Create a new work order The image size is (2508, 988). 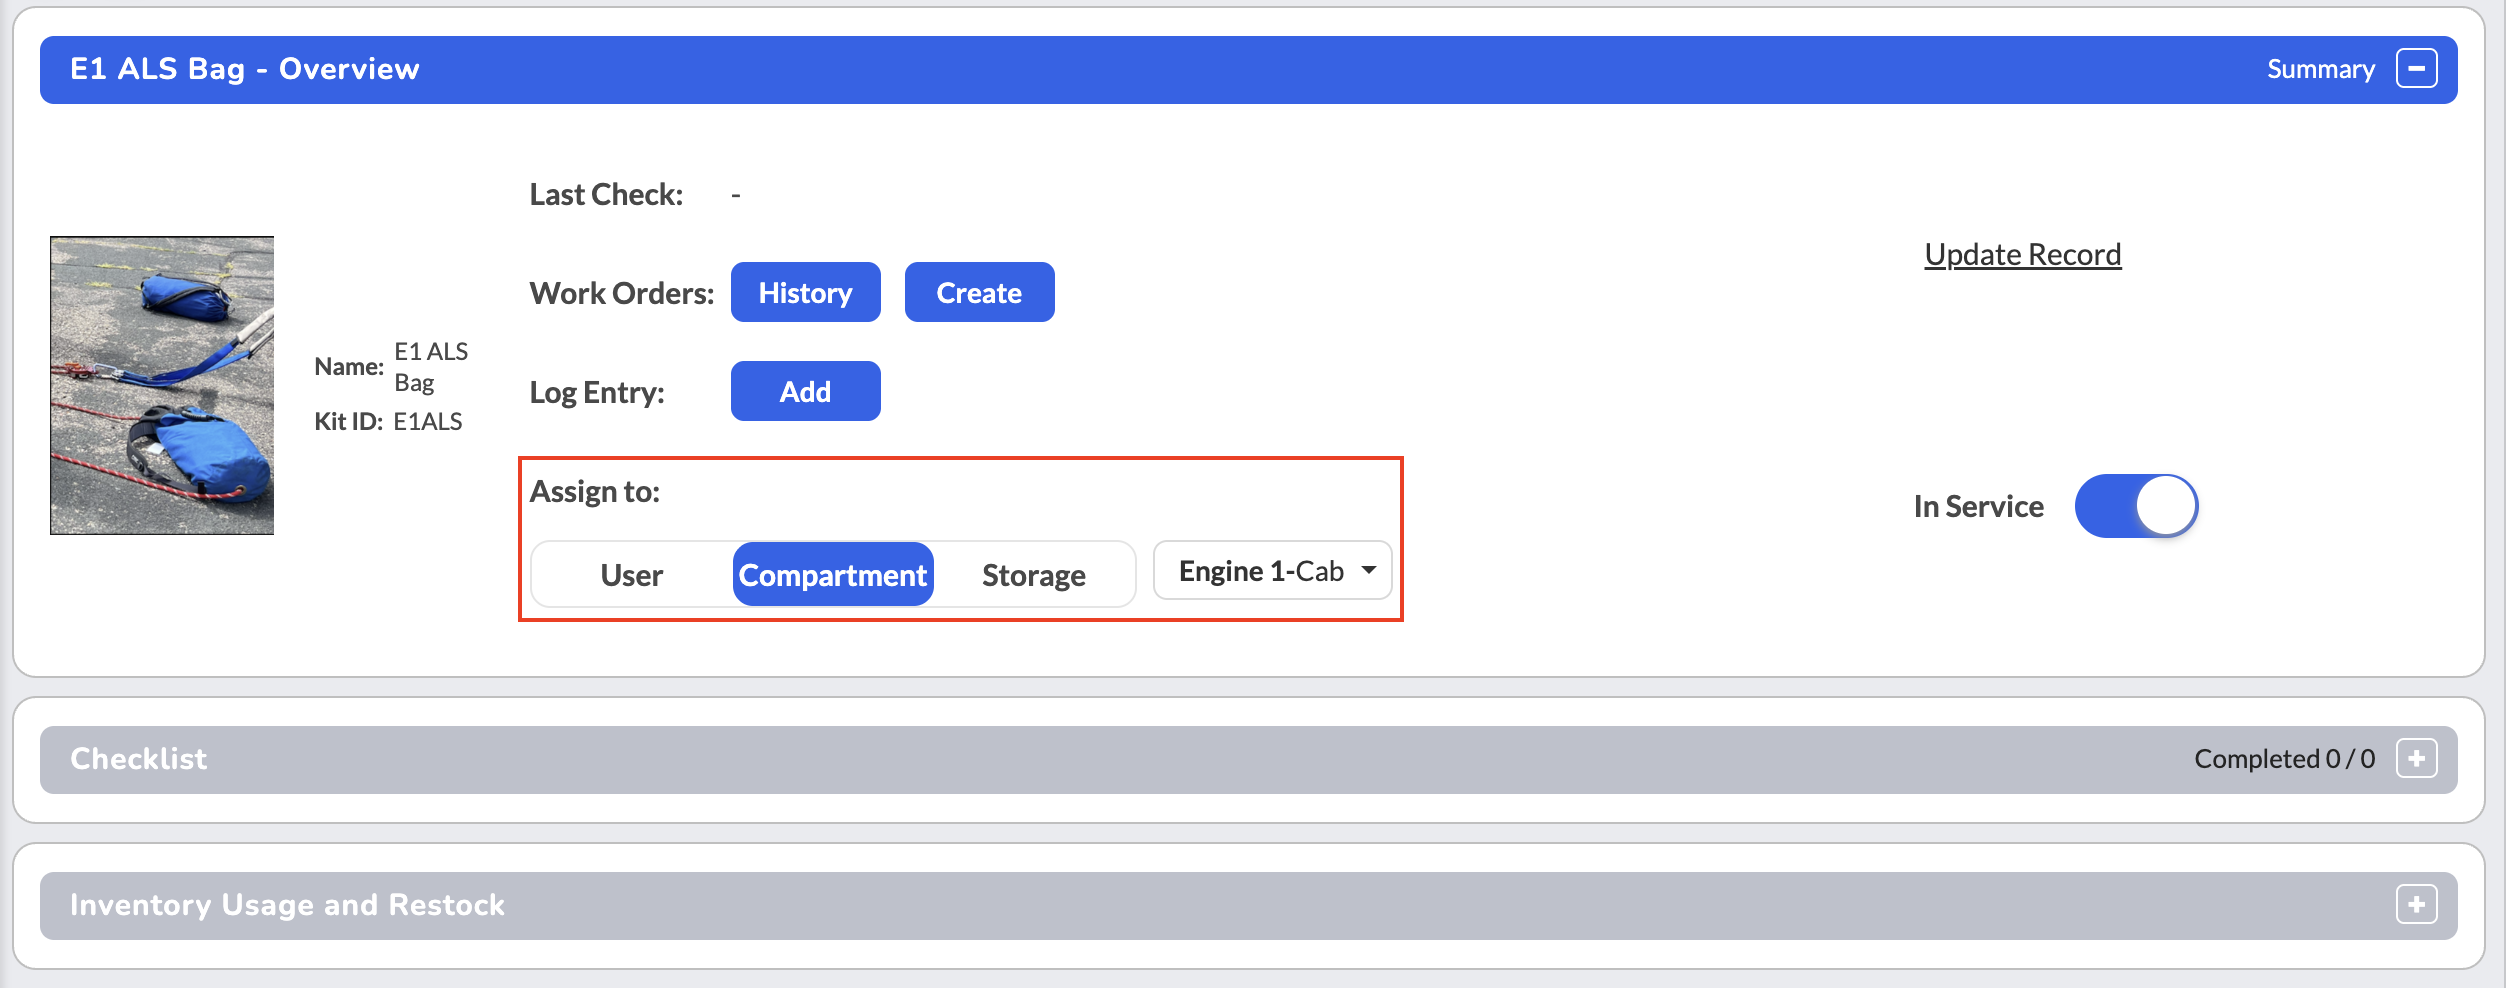[x=980, y=293]
